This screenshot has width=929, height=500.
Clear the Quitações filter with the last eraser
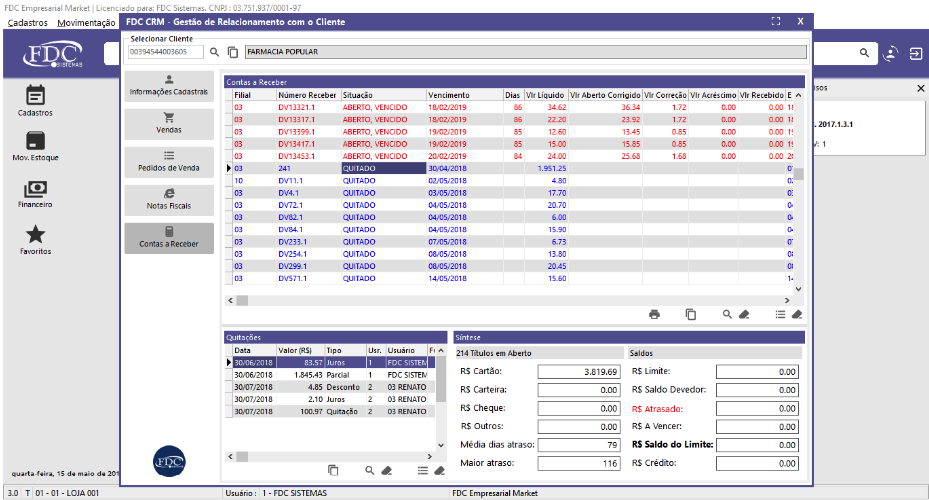(x=439, y=470)
